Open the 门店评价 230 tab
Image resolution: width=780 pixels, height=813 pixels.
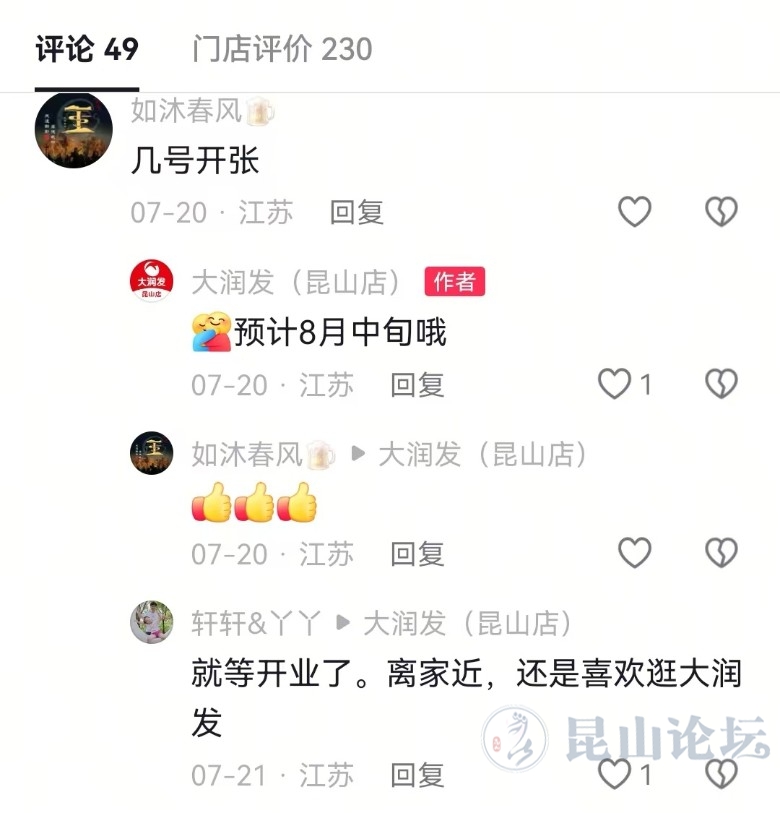point(282,50)
